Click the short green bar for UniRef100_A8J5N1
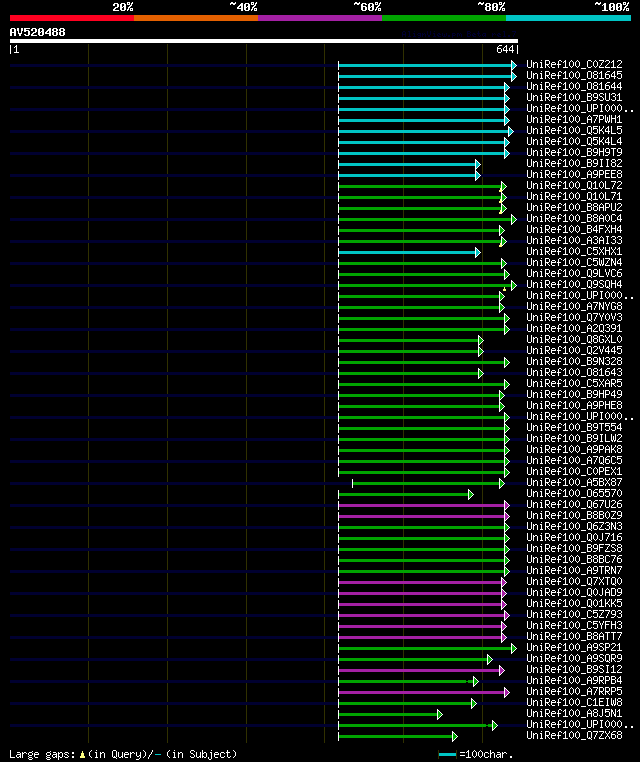Screen dimensions: 640x762 point(388,714)
